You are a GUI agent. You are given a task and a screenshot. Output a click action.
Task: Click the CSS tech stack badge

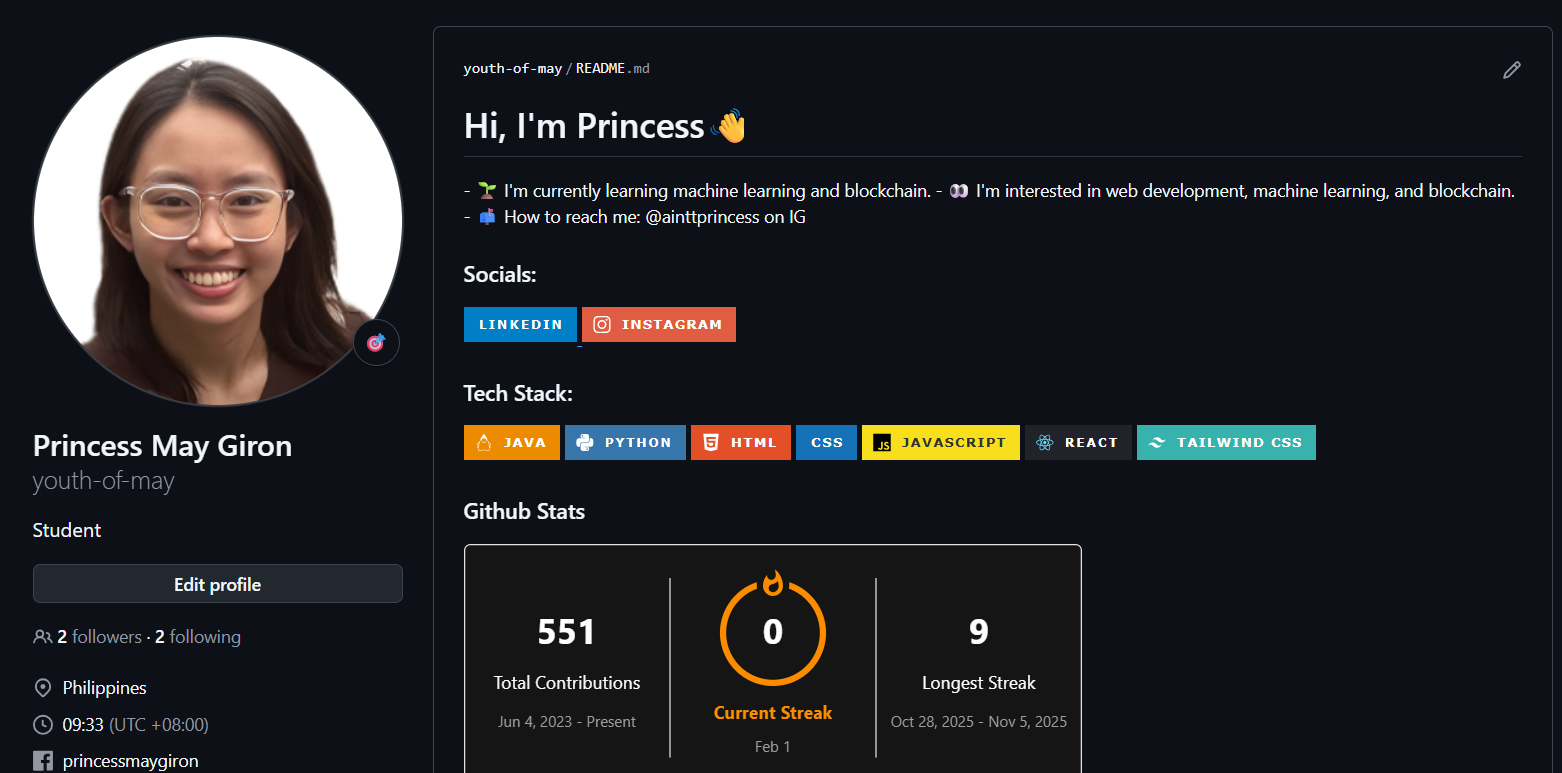826,443
